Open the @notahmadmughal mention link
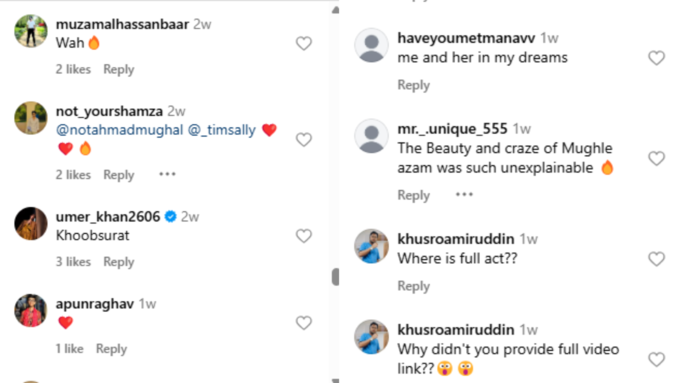 (120, 130)
